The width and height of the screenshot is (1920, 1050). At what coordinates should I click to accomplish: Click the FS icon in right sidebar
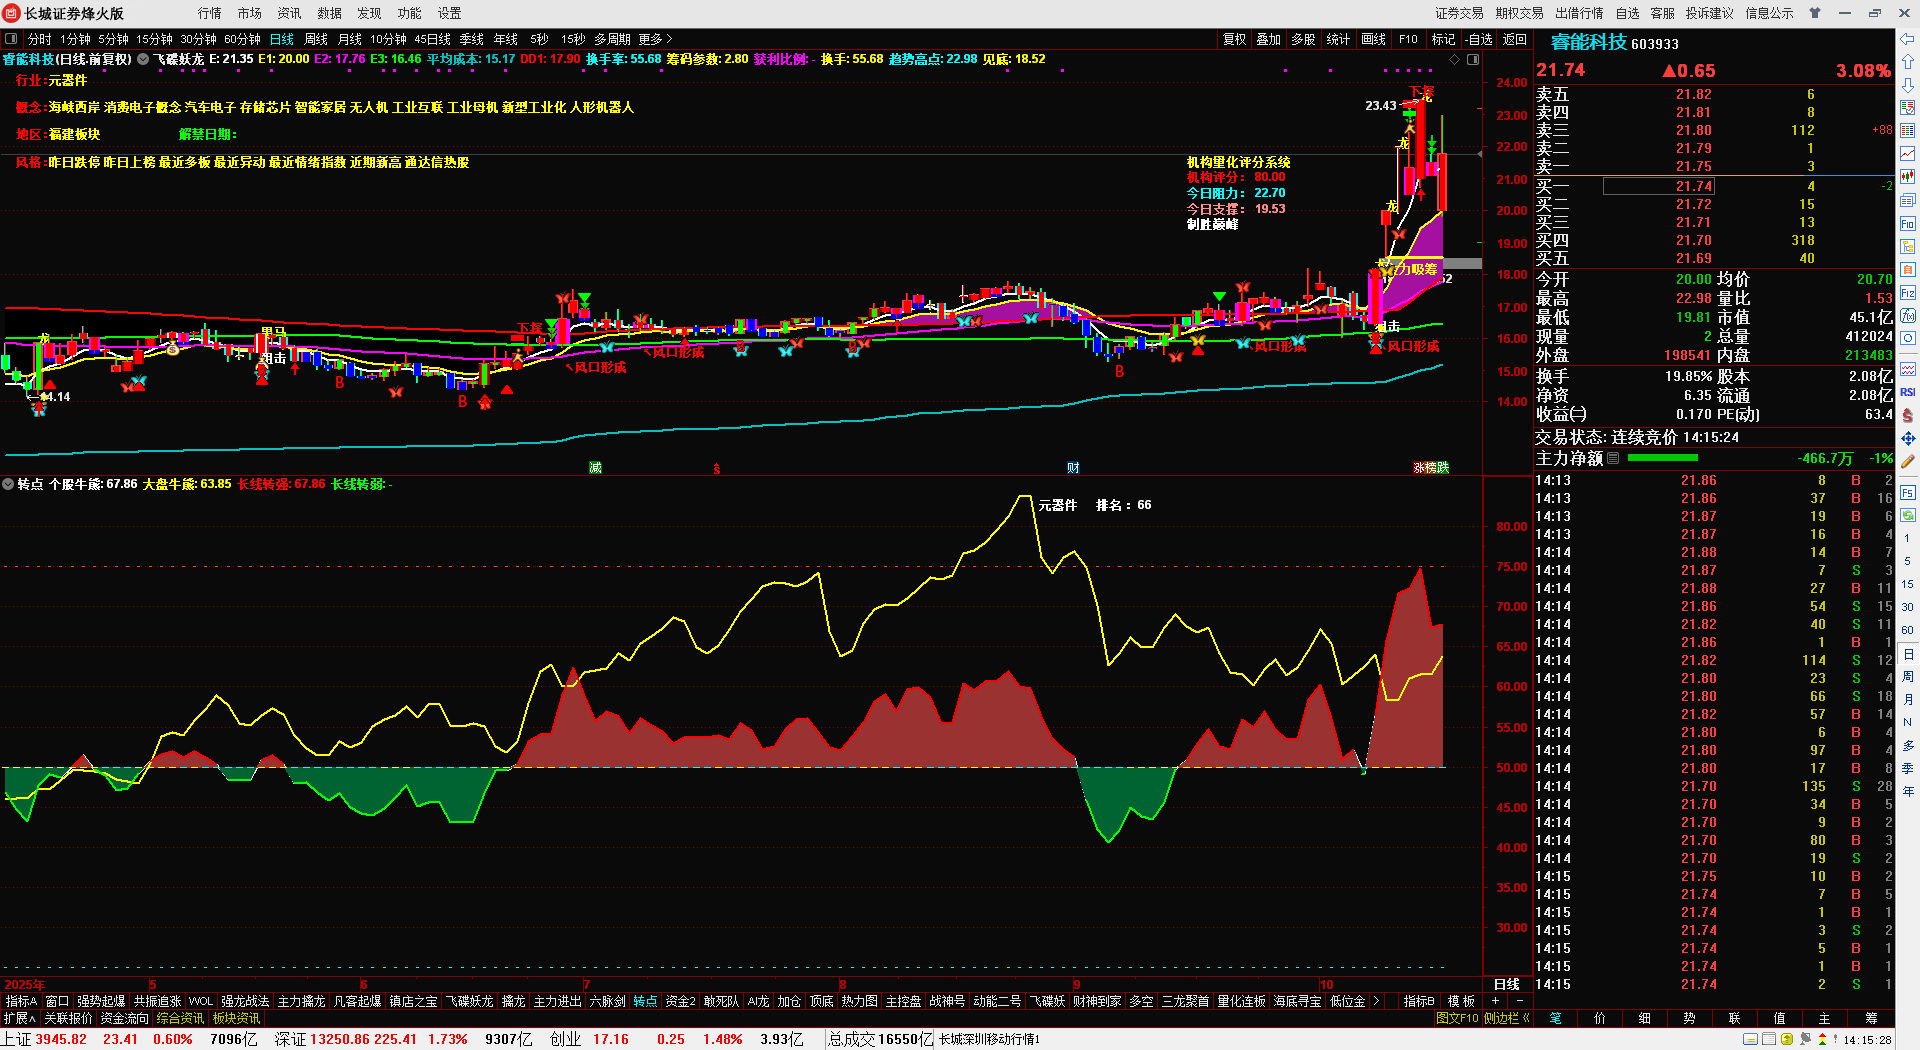point(1908,493)
